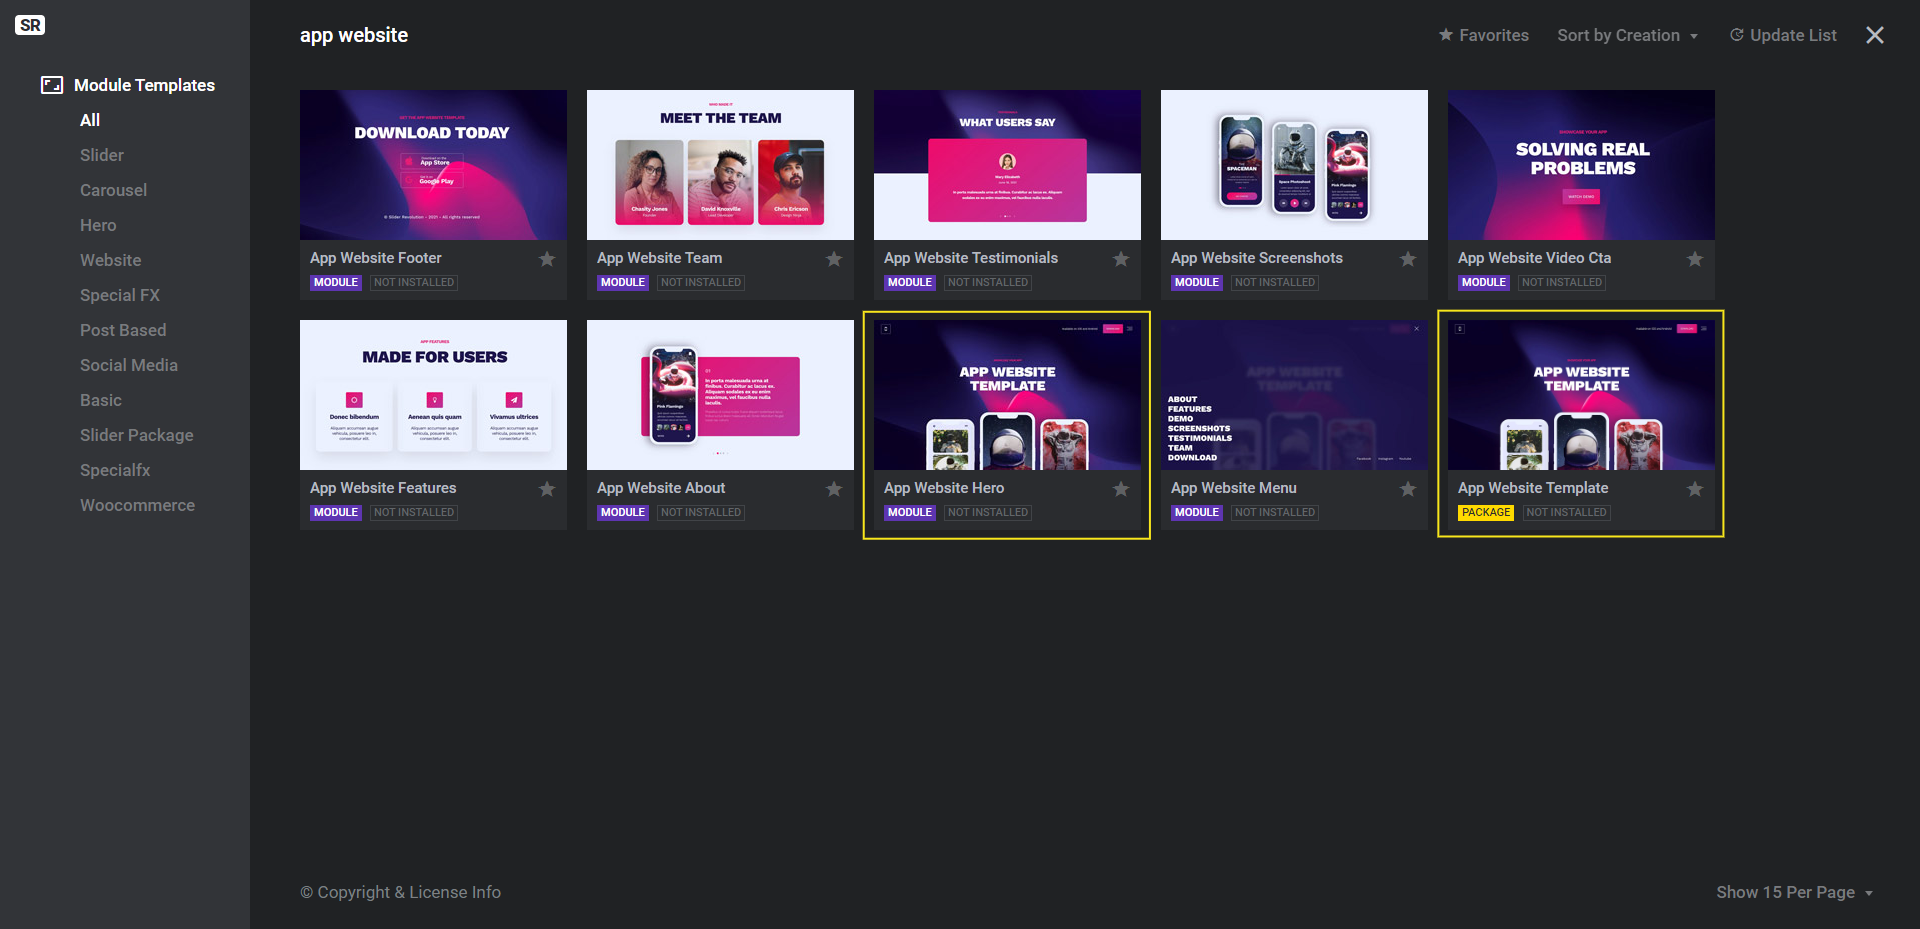
Task: Open App Website Template package thumbnail
Action: tap(1581, 395)
